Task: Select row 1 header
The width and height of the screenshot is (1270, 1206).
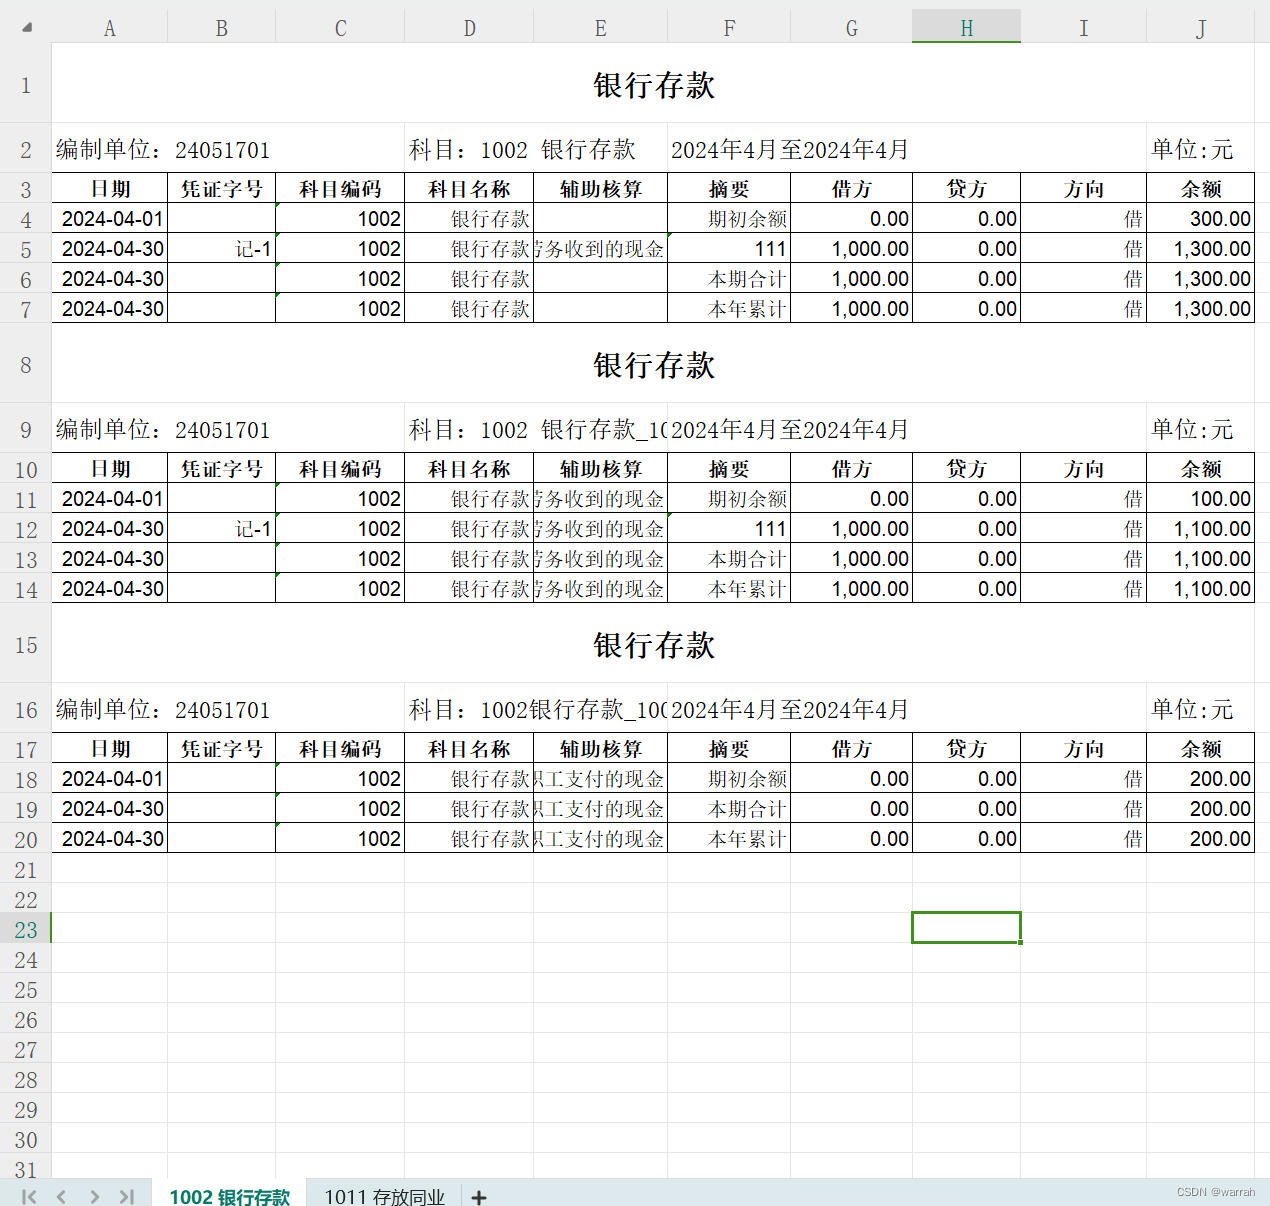Action: tap(26, 85)
